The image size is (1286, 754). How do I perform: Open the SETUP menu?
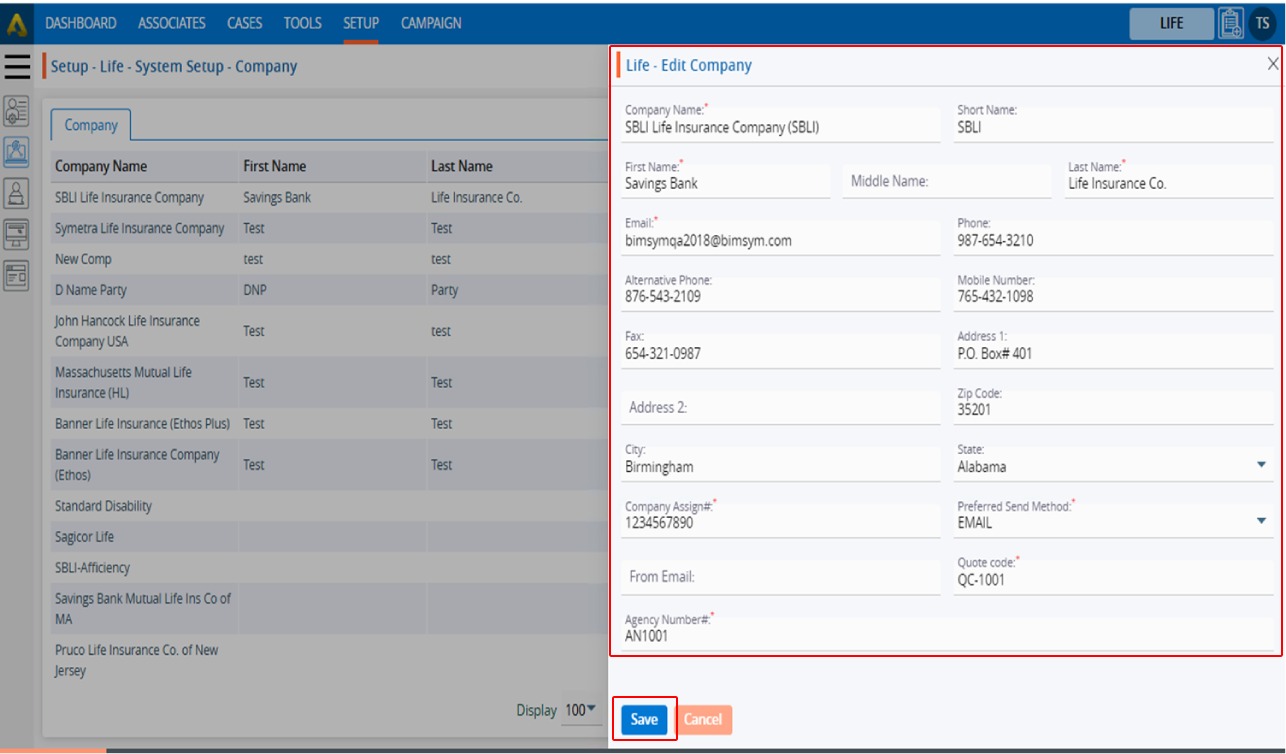[361, 23]
